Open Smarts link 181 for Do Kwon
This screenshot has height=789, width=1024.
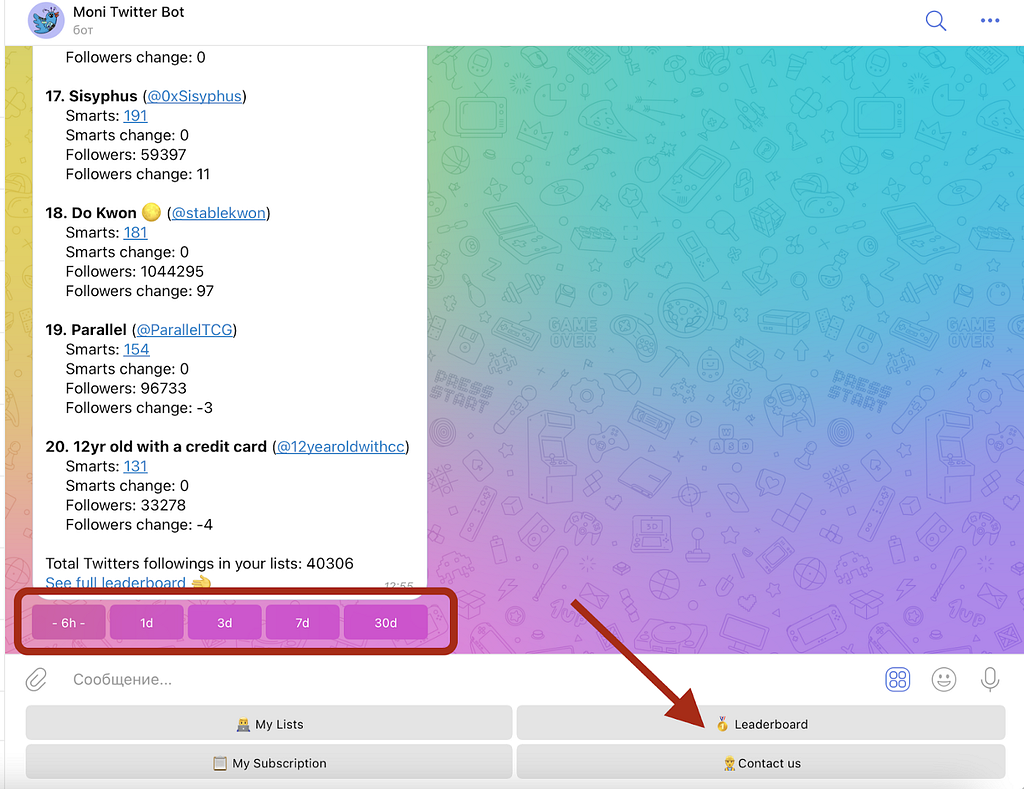(x=135, y=233)
